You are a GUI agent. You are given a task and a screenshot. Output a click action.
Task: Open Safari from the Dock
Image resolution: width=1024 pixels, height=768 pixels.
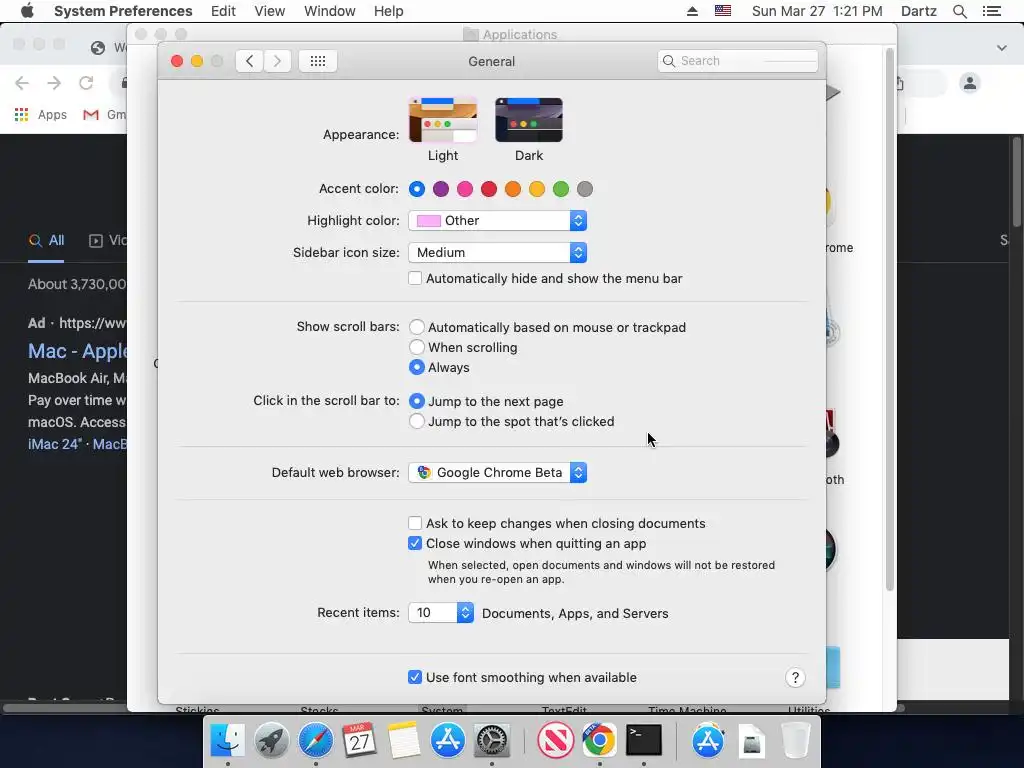(315, 741)
